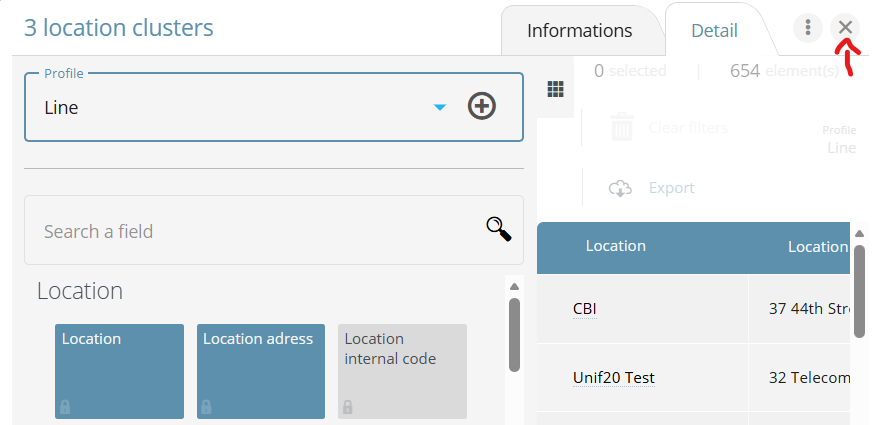The image size is (877, 425).
Task: Sort by the Location column header
Action: 615,246
